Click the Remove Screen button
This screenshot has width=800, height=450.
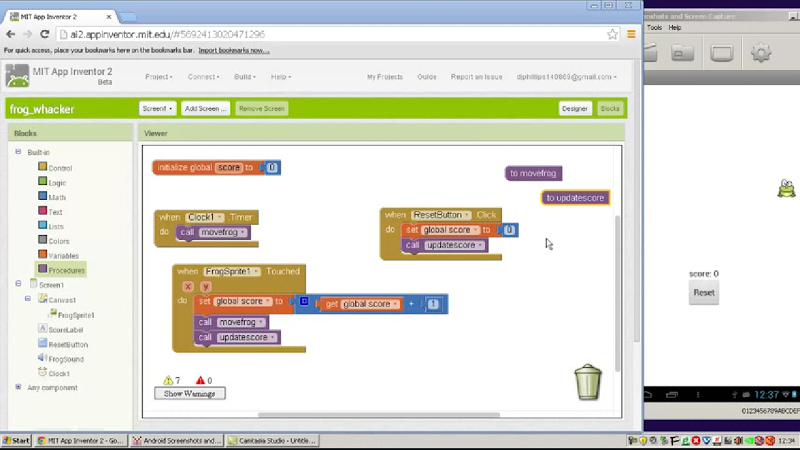(x=261, y=109)
